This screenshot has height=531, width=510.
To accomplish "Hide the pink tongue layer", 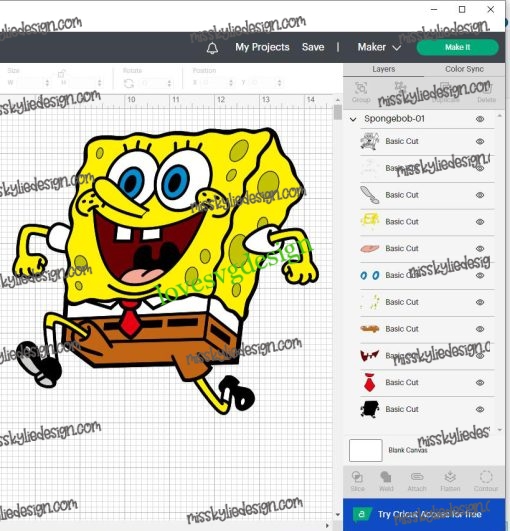I will pyautogui.click(x=480, y=249).
